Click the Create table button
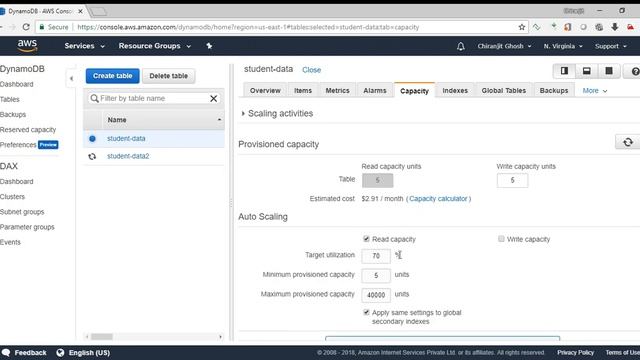Image resolution: width=640 pixels, height=360 pixels. tap(112, 76)
